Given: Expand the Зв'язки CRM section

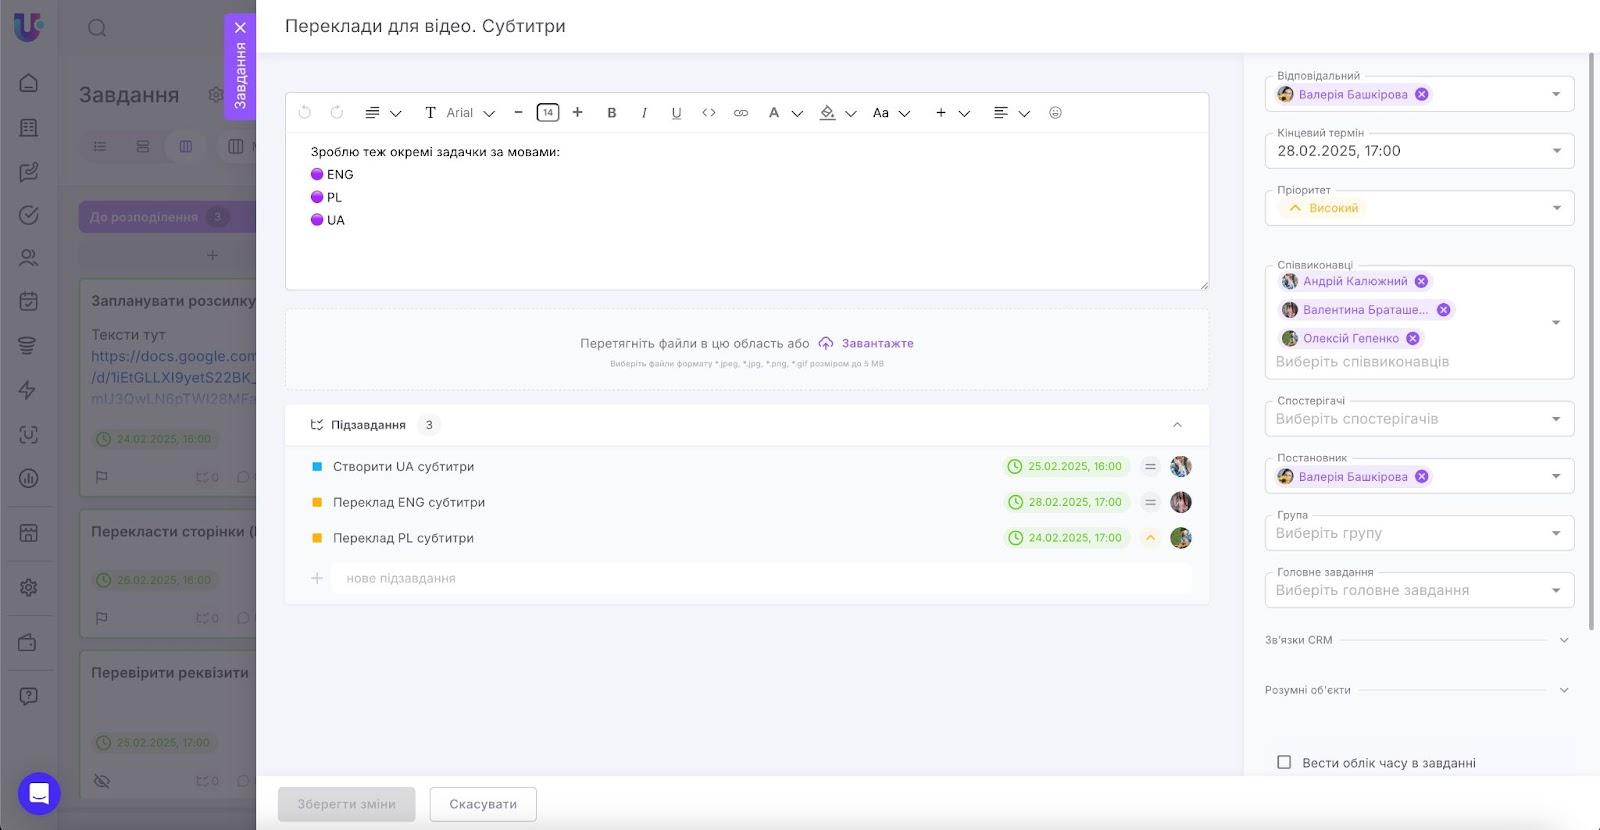Looking at the screenshot, I should pyautogui.click(x=1564, y=640).
